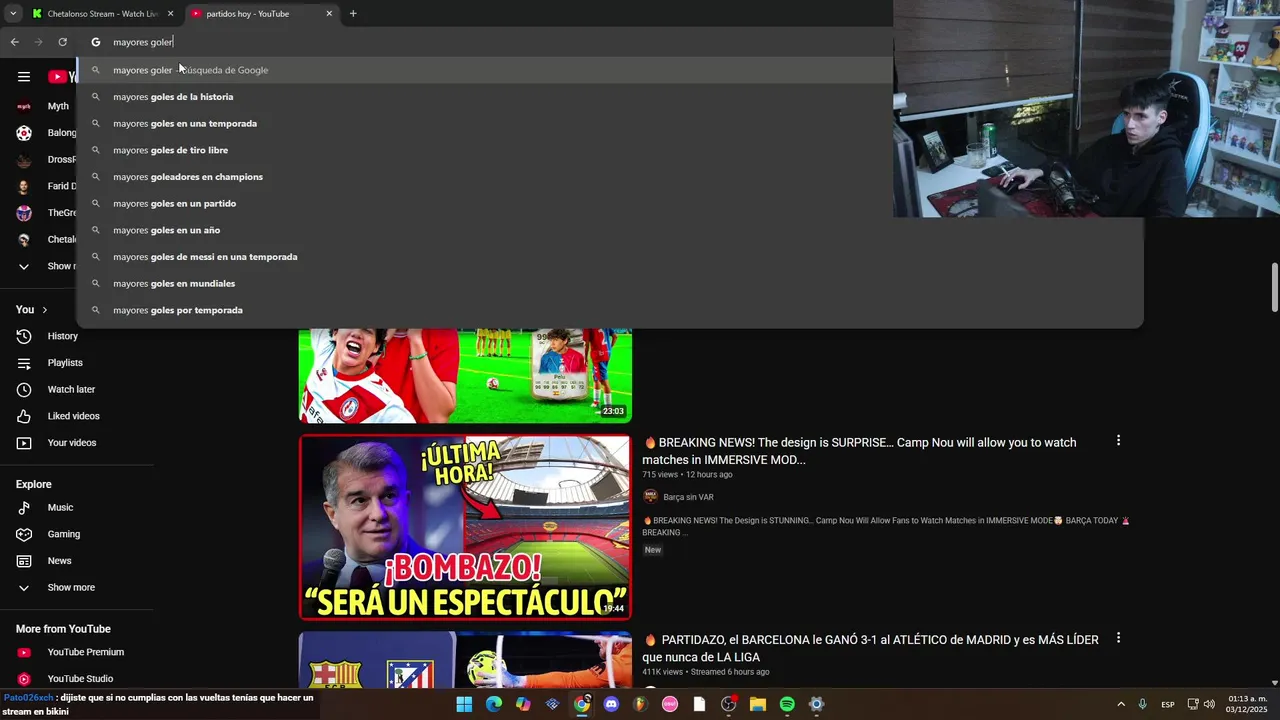This screenshot has height=720, width=1280.
Task: Select 'mayores goles de messi en una temporada'
Action: tap(610, 257)
